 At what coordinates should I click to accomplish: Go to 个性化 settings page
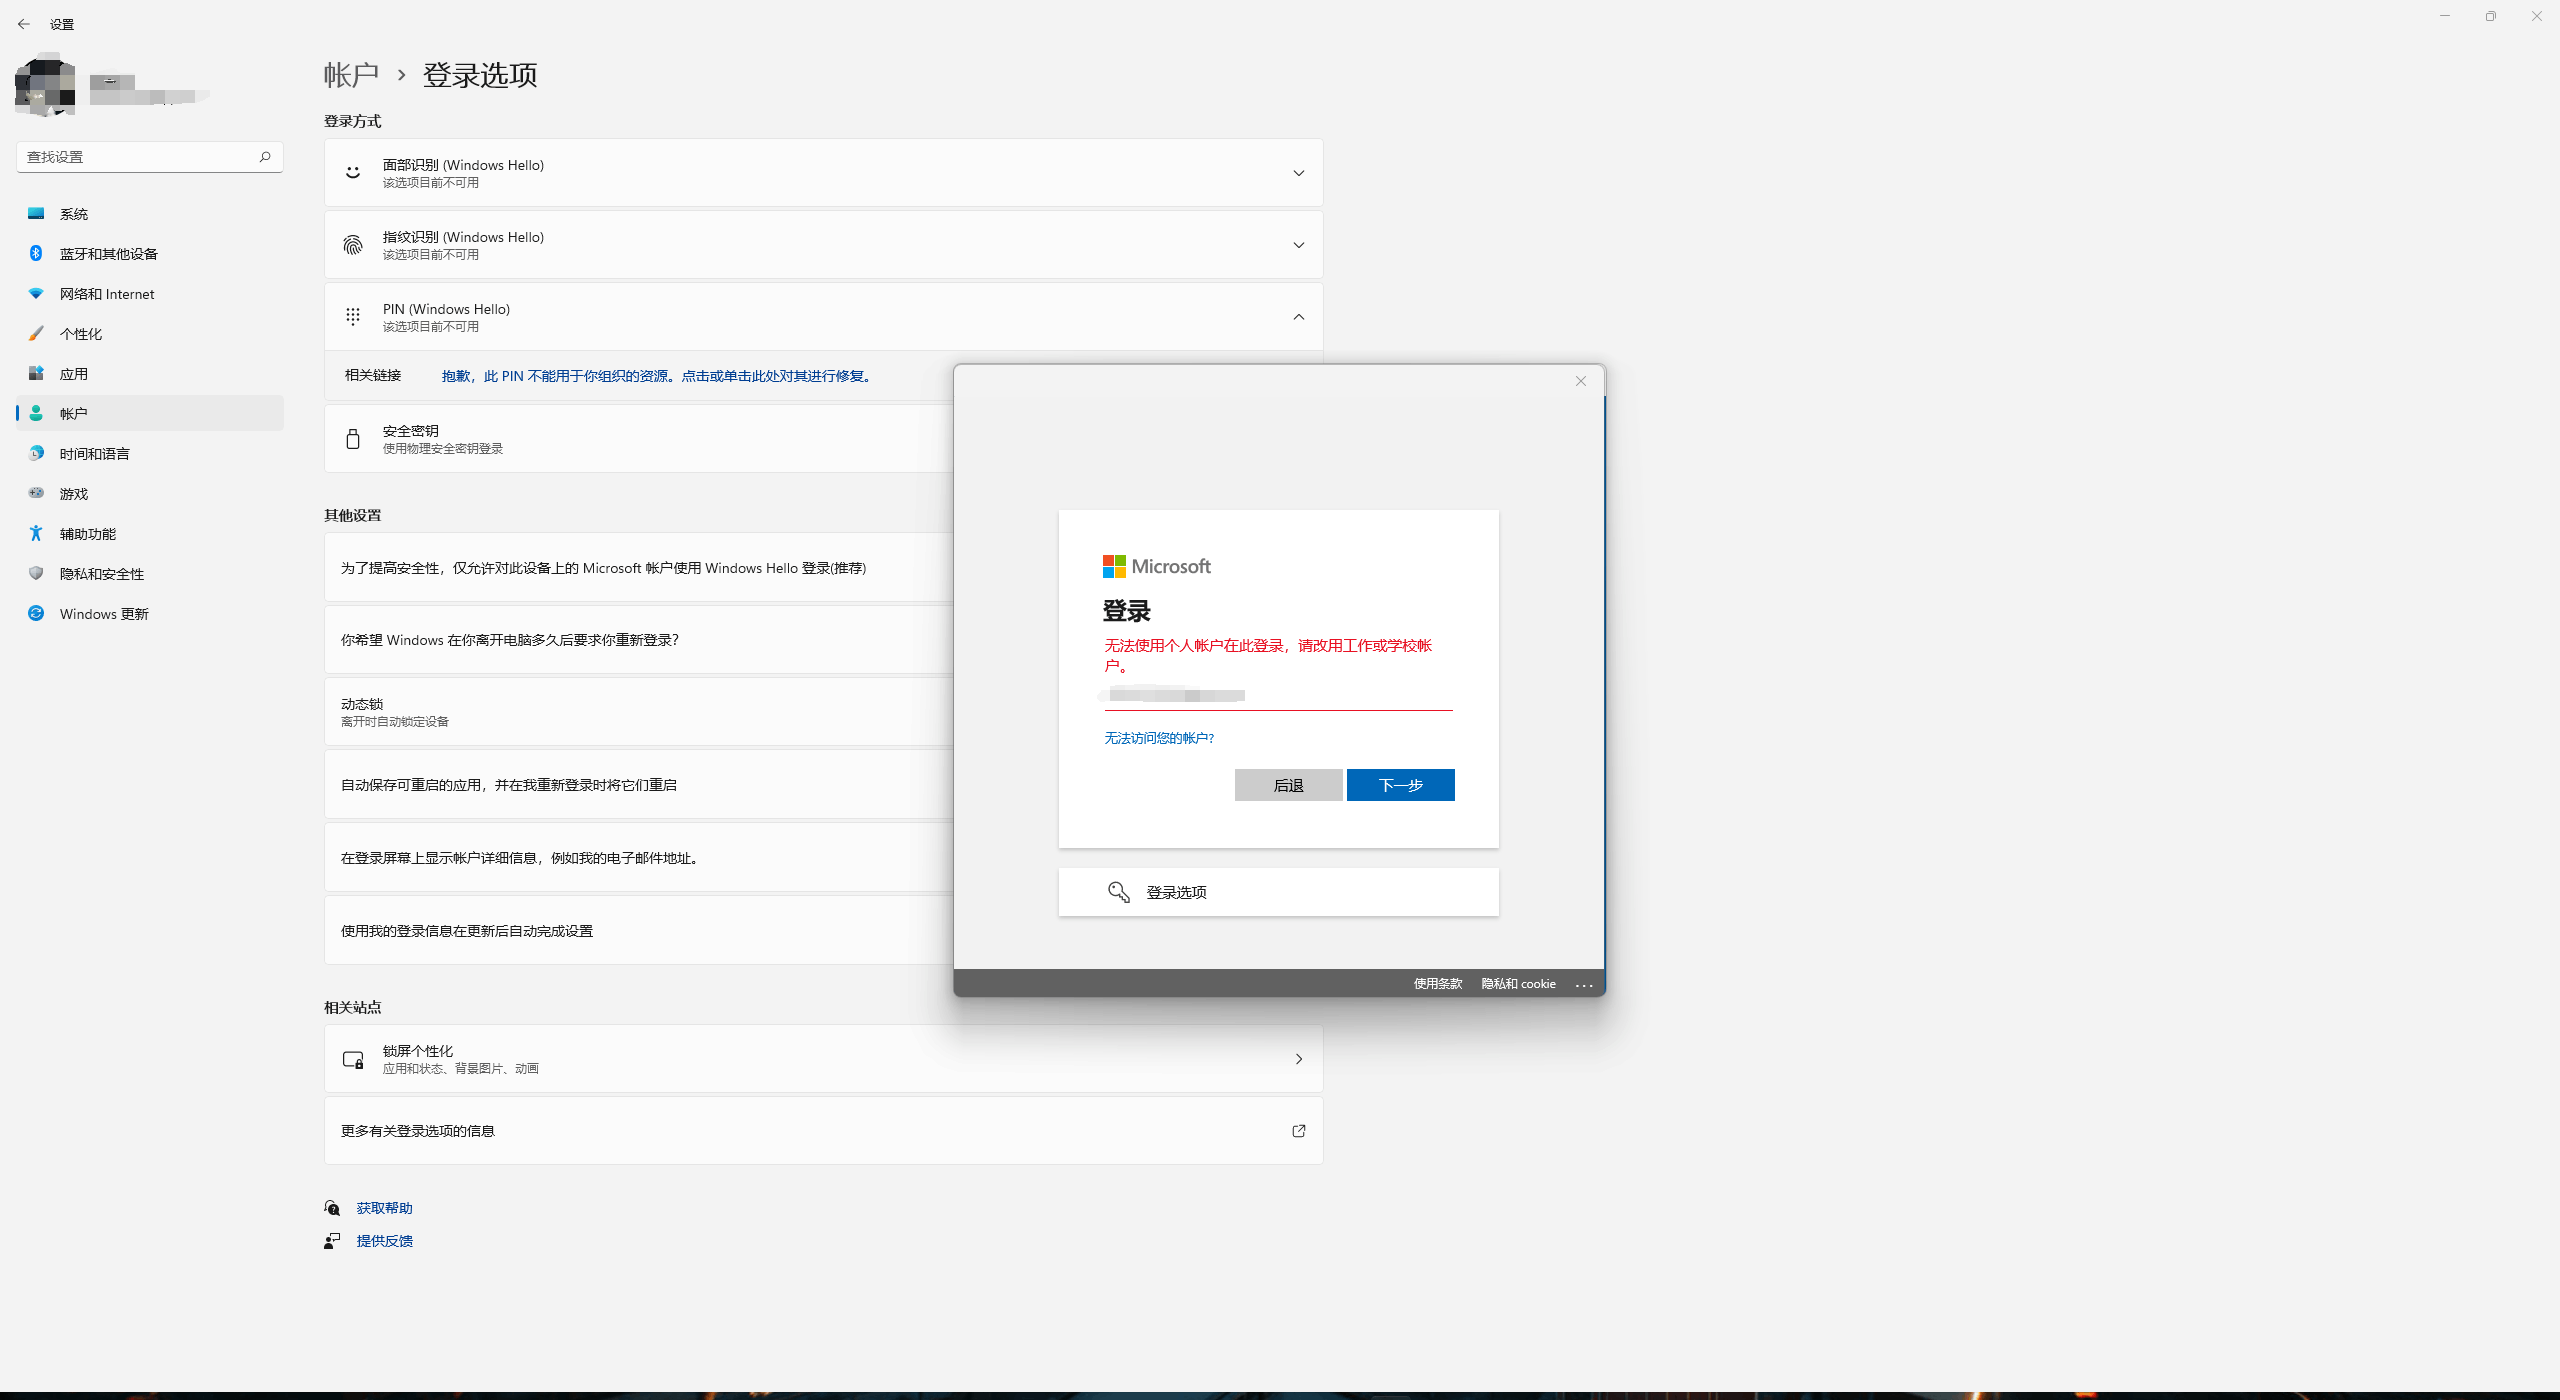pyautogui.click(x=80, y=334)
